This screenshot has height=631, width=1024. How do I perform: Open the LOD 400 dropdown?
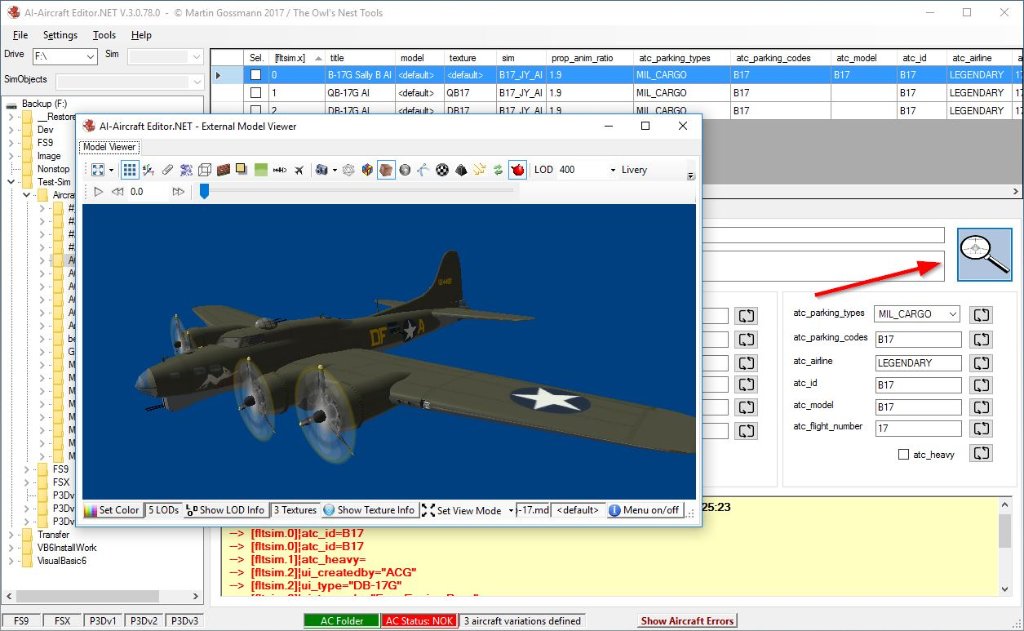point(613,170)
